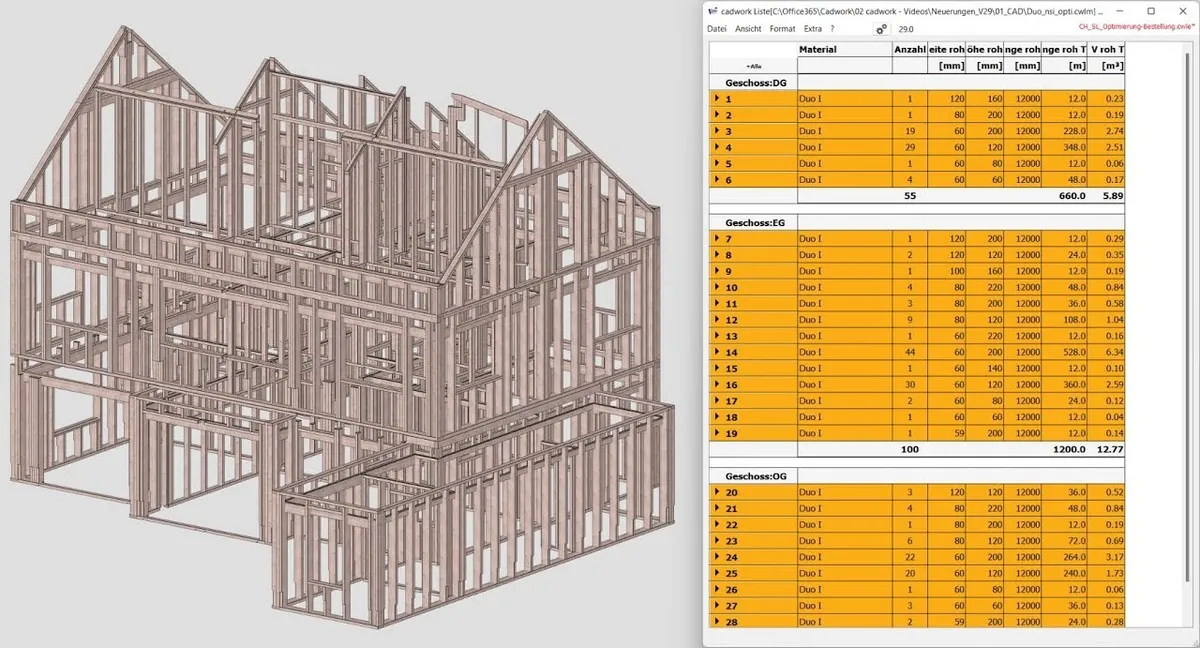Select the Anzahl column header
This screenshot has height=648, width=1200.
(910, 49)
